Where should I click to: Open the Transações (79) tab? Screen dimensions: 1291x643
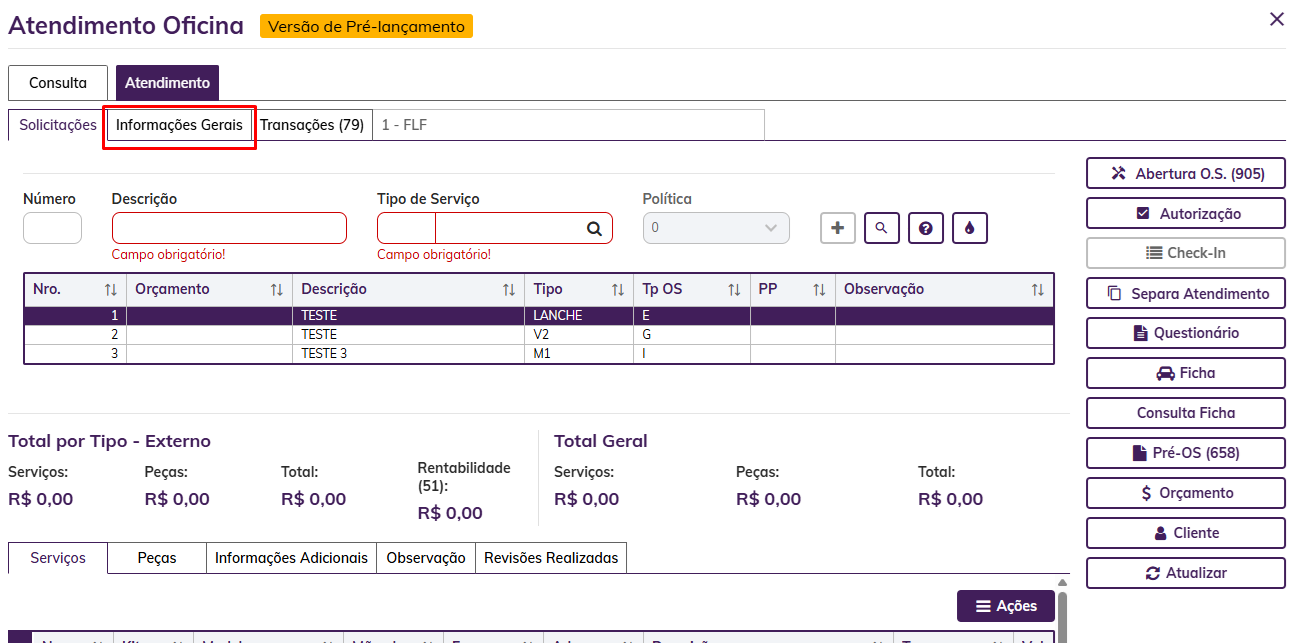(x=312, y=125)
